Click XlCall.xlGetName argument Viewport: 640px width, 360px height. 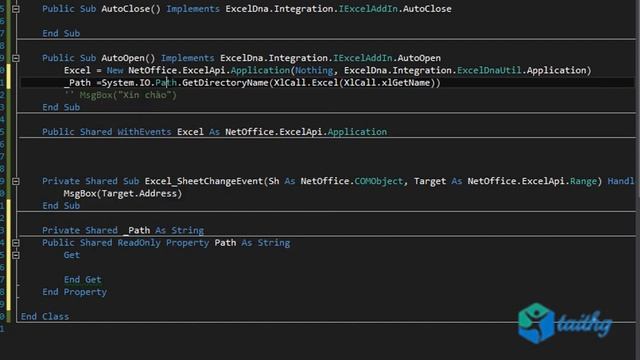(x=387, y=83)
